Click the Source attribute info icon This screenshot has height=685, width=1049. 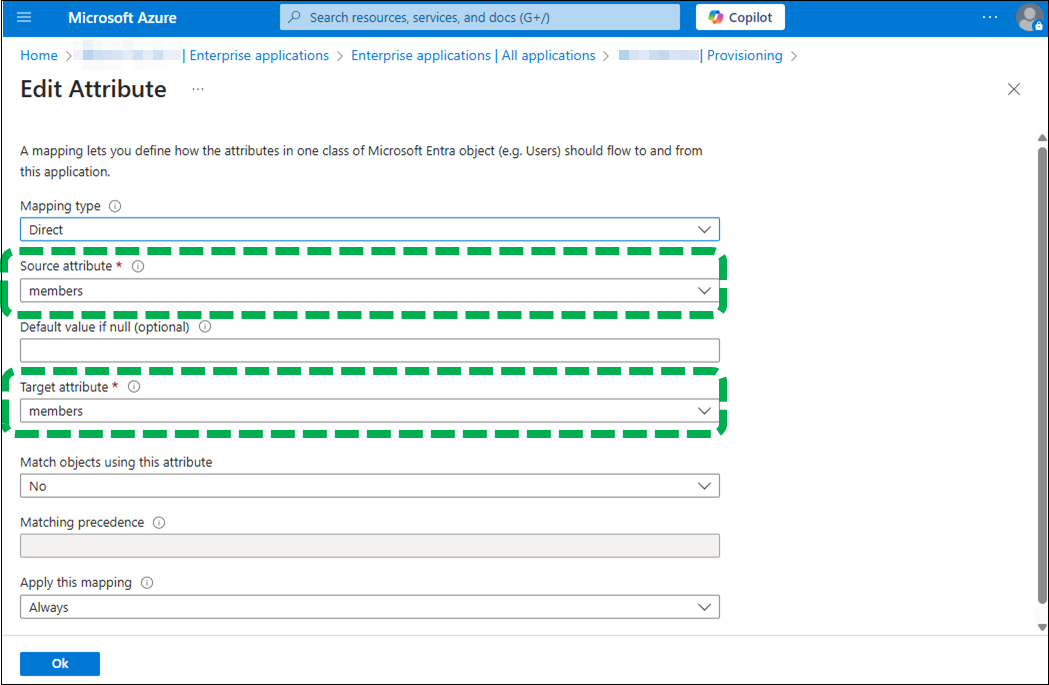(x=138, y=267)
